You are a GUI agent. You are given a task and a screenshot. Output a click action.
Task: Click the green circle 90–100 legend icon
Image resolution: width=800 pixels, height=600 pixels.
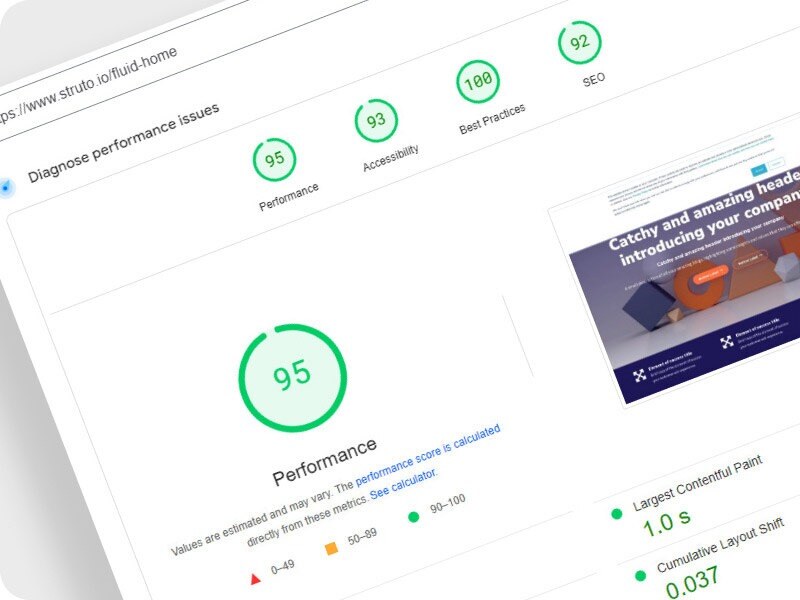[413, 517]
